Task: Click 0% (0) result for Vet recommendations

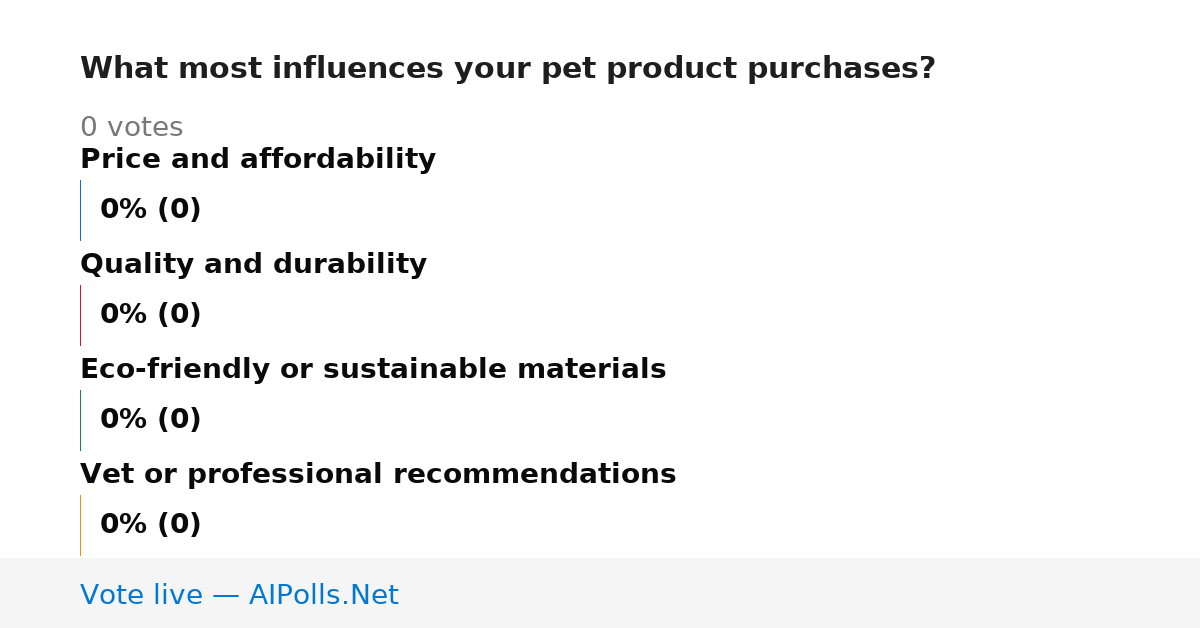Action: tap(151, 525)
